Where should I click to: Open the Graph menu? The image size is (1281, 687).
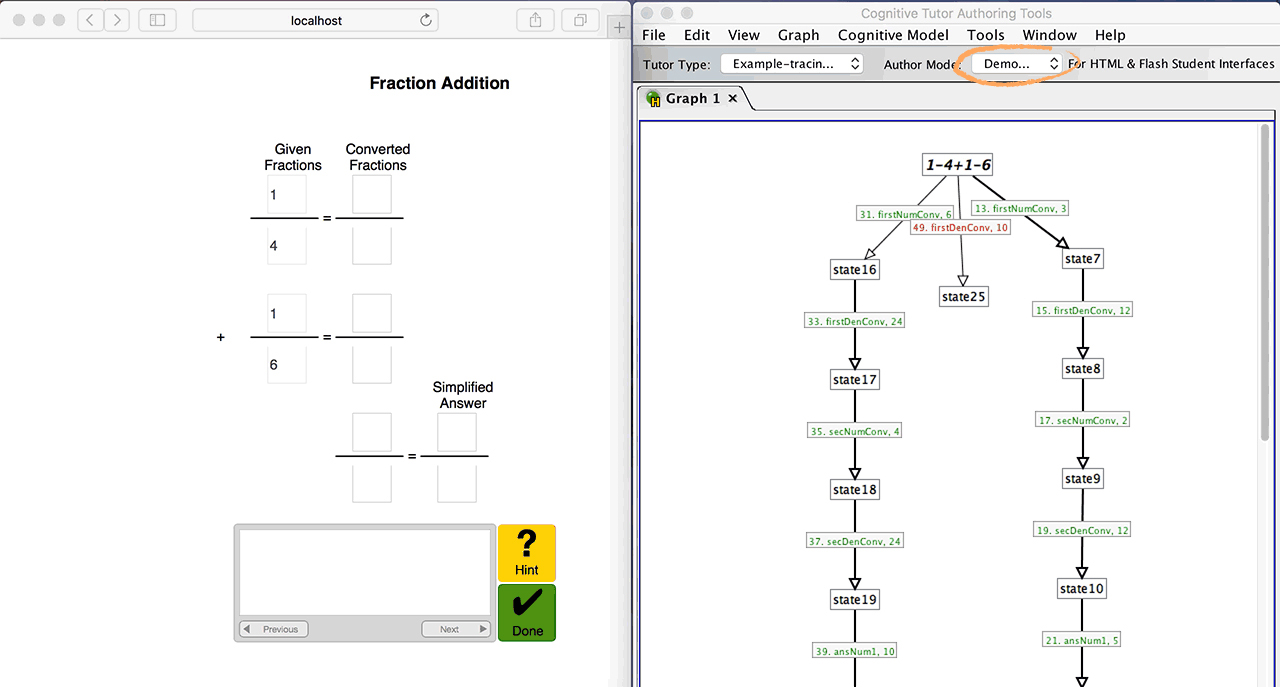tap(798, 34)
